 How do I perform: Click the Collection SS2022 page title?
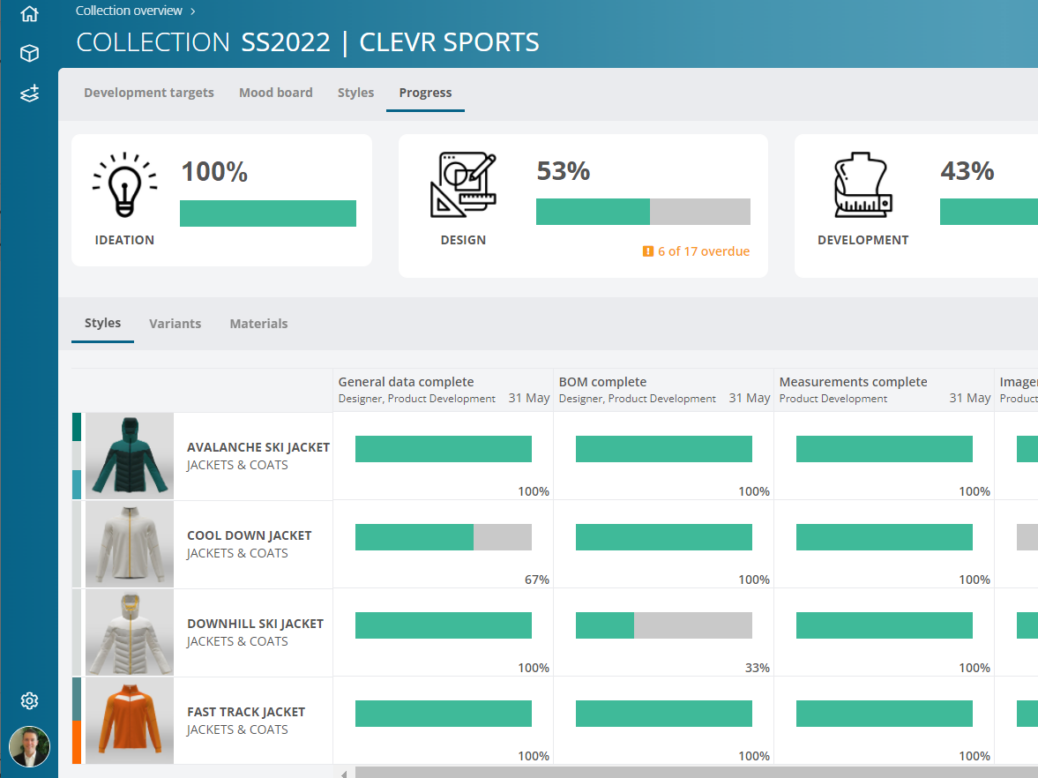pyautogui.click(x=307, y=42)
